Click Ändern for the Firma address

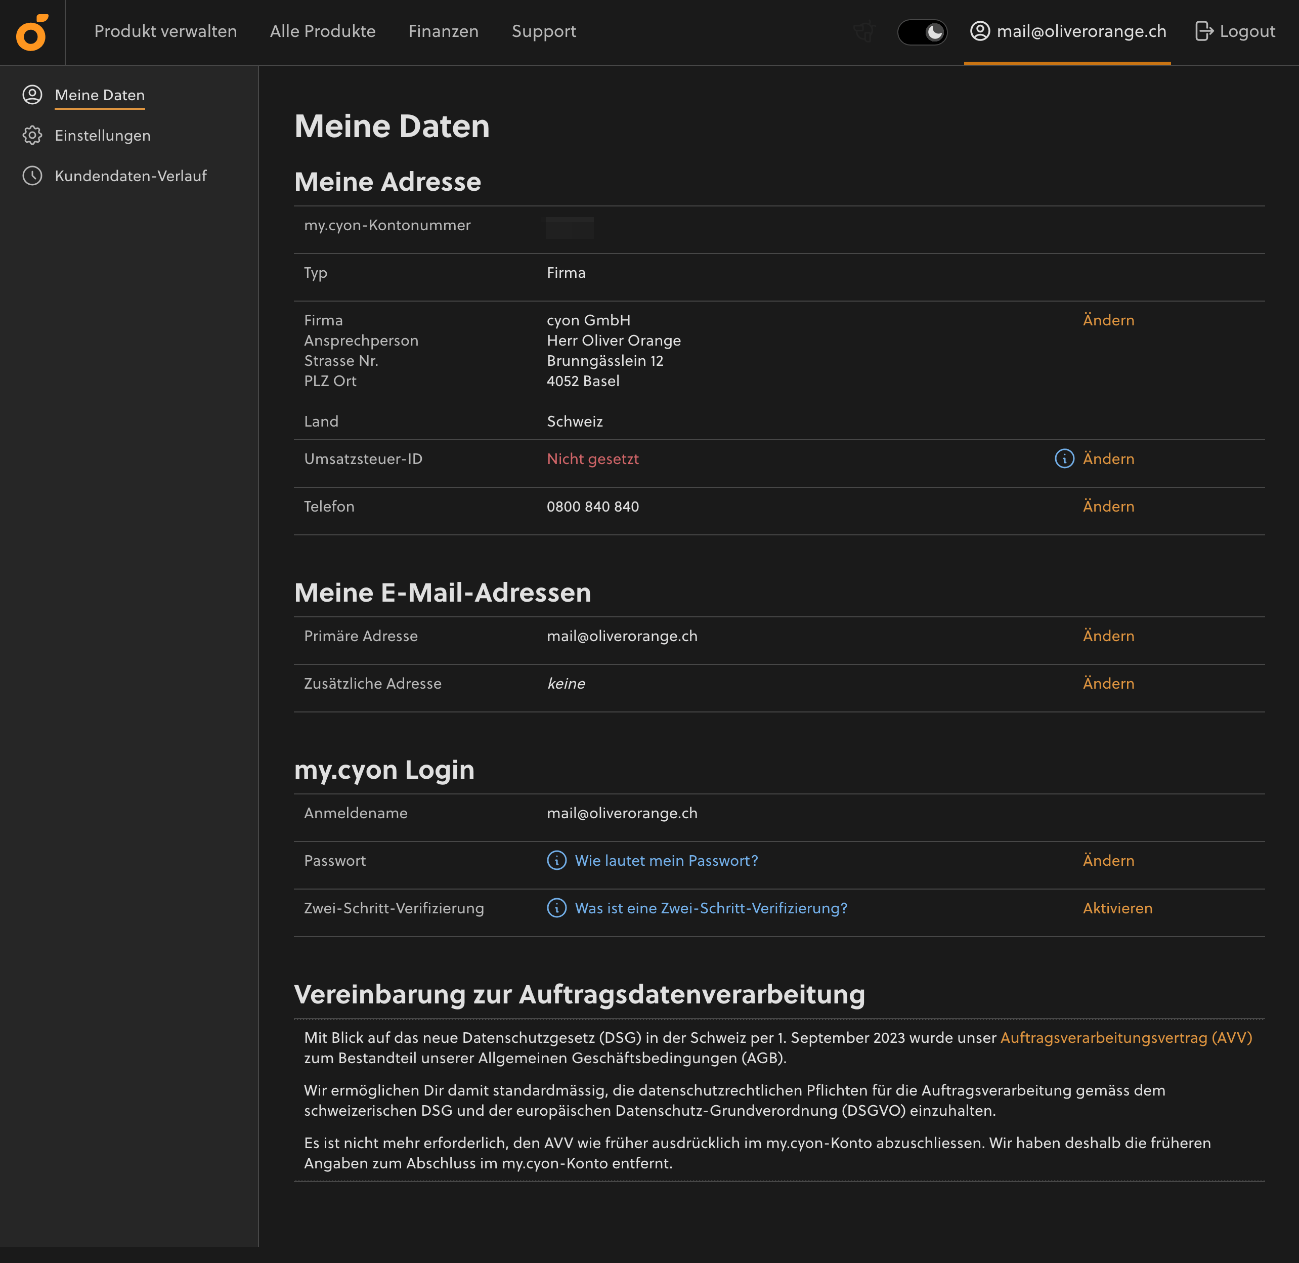tap(1108, 320)
